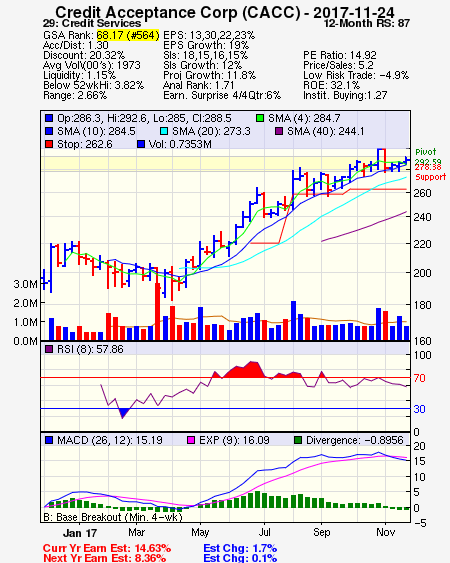This screenshot has width=450, height=563.
Task: Click the Est Chg: 1.7% text
Action: (x=240, y=549)
